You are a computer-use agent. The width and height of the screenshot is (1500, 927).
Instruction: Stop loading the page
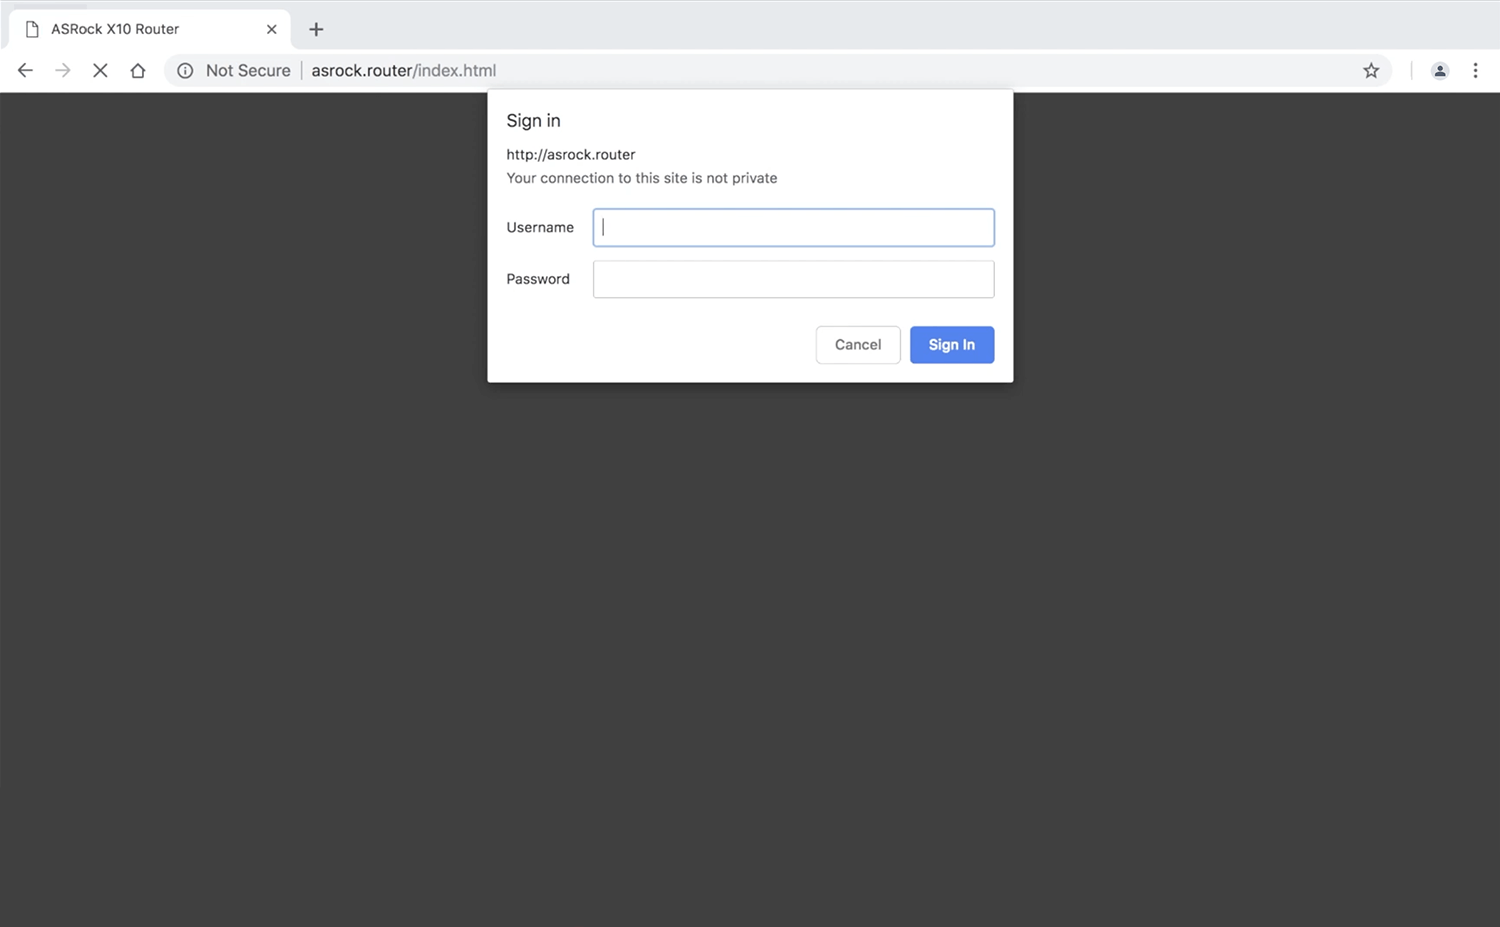[100, 70]
